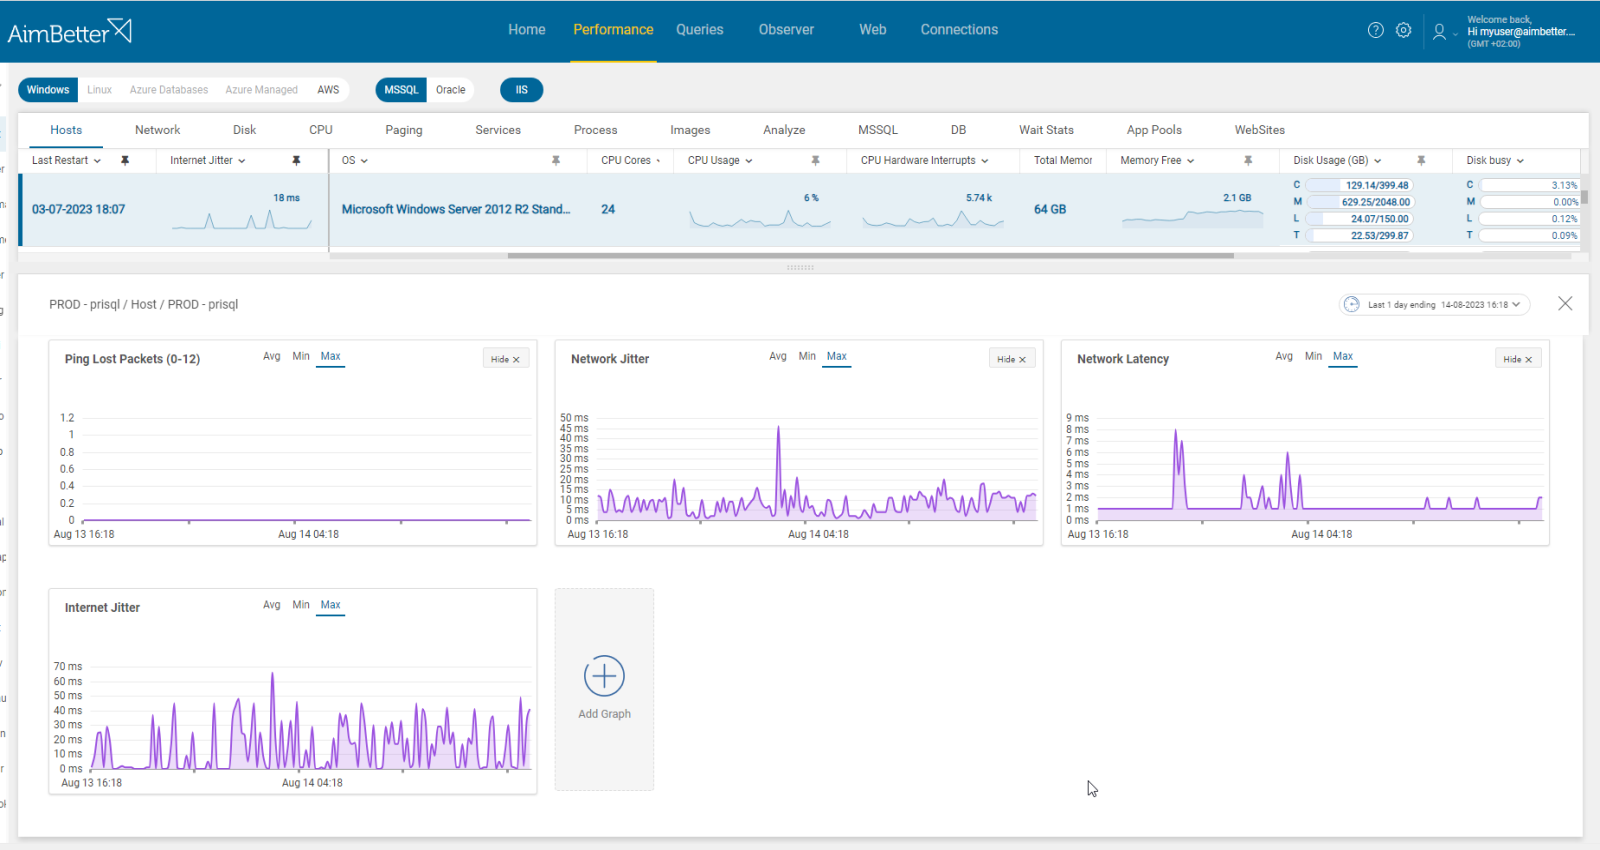The width and height of the screenshot is (1600, 850).
Task: Switch to the CPU tab
Action: 321,130
